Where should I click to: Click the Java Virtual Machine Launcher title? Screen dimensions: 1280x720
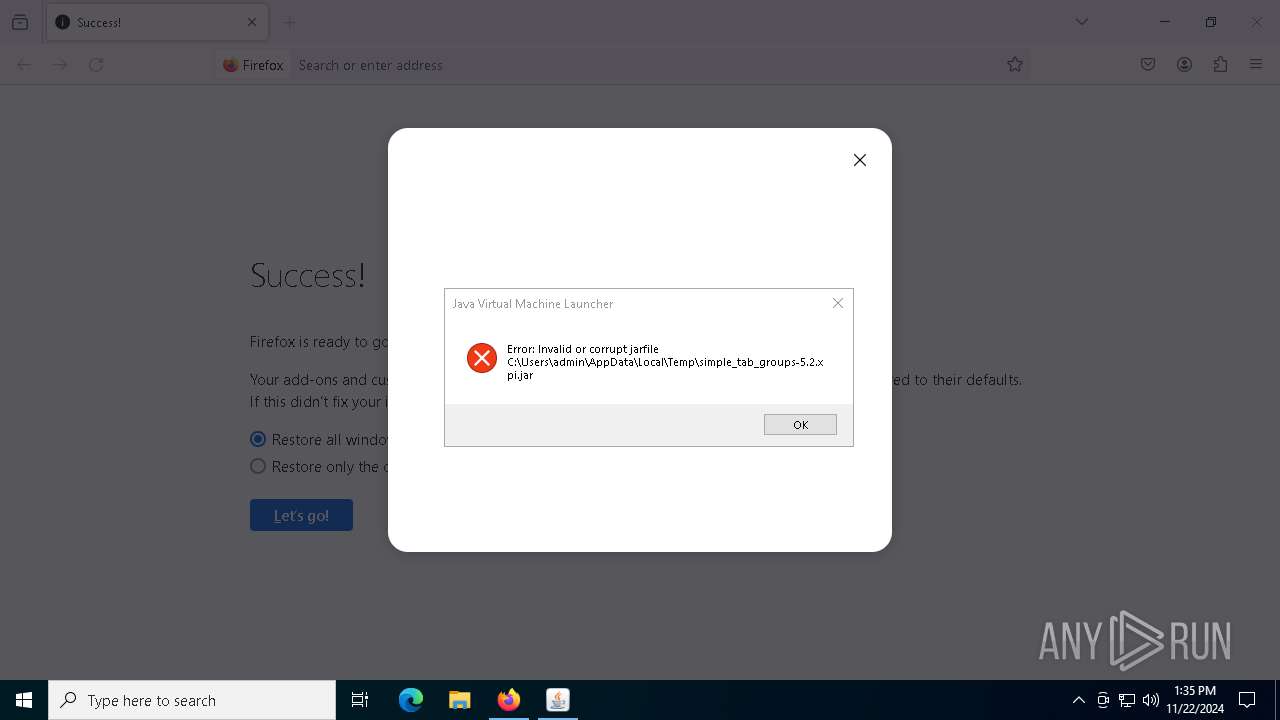[533, 303]
